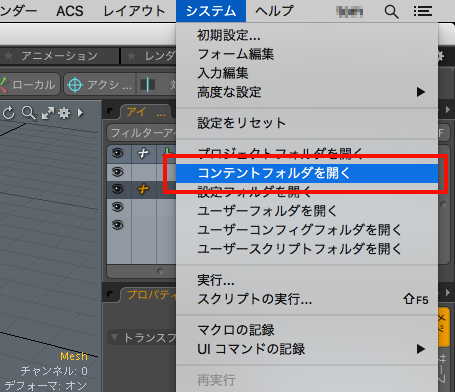Collapse the トランスフ section triangle
Viewport: 455px width, 392px height.
coord(114,338)
